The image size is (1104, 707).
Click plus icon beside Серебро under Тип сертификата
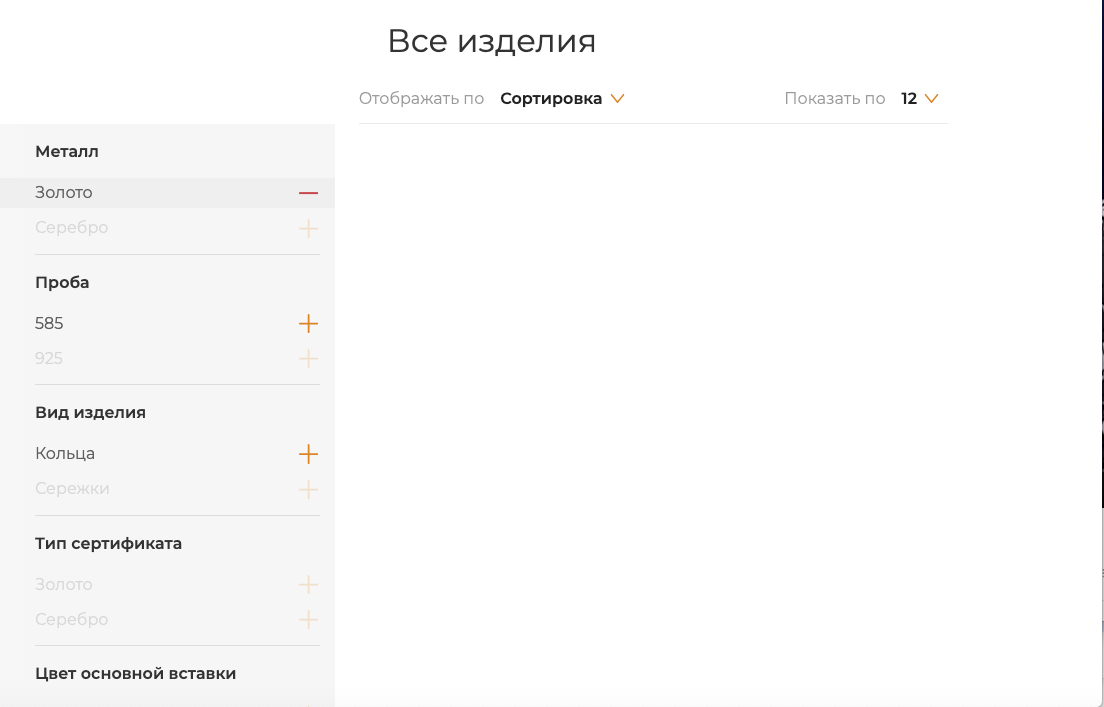308,620
